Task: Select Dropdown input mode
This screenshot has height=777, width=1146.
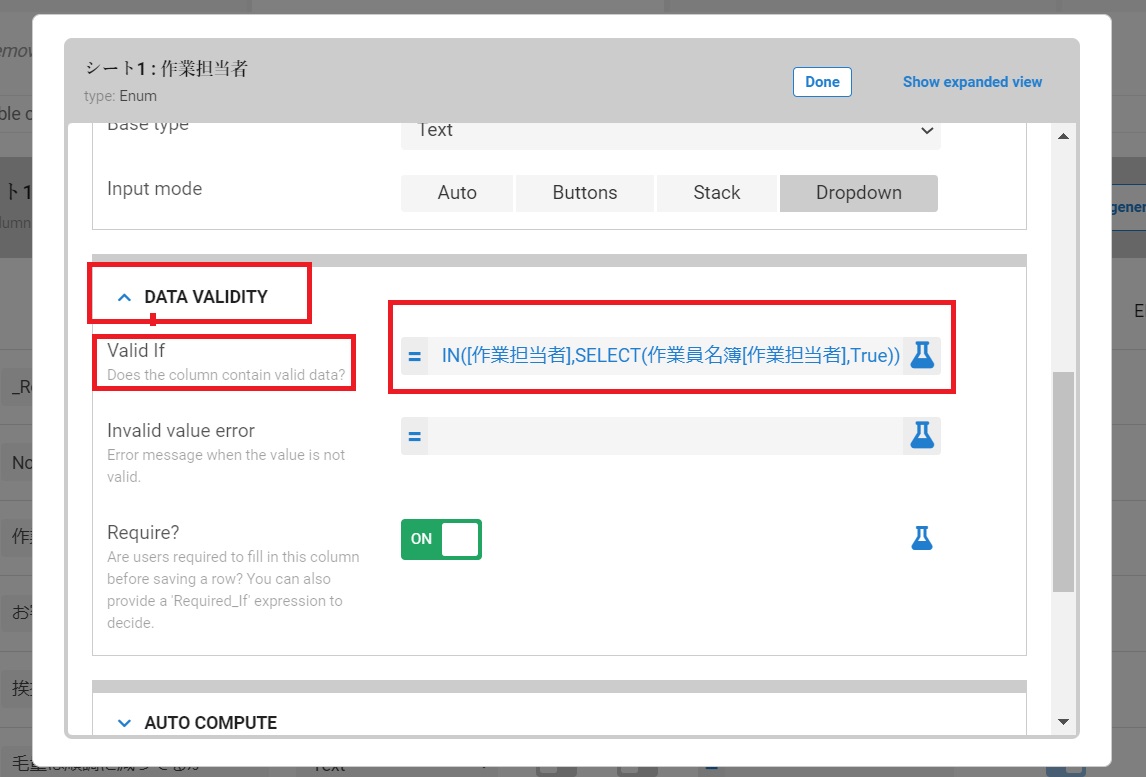Action: tap(859, 193)
